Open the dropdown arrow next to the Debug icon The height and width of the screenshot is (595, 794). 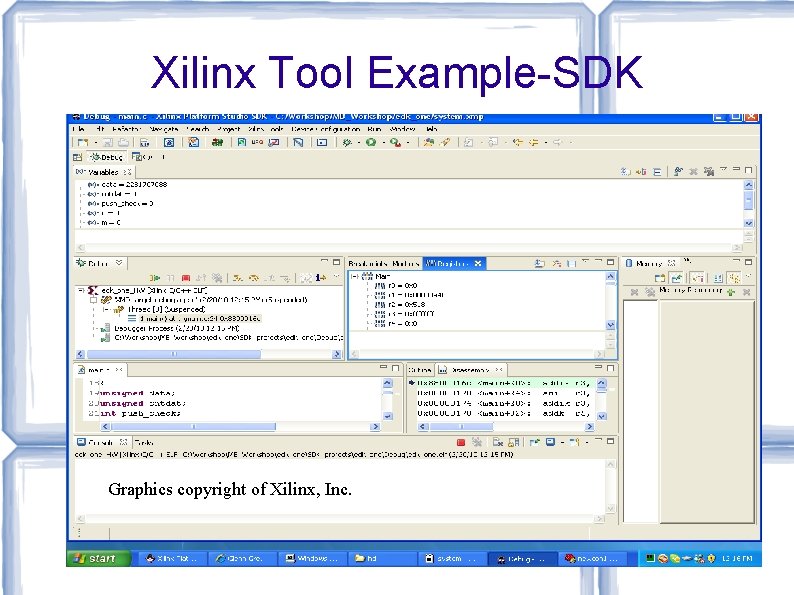(359, 143)
